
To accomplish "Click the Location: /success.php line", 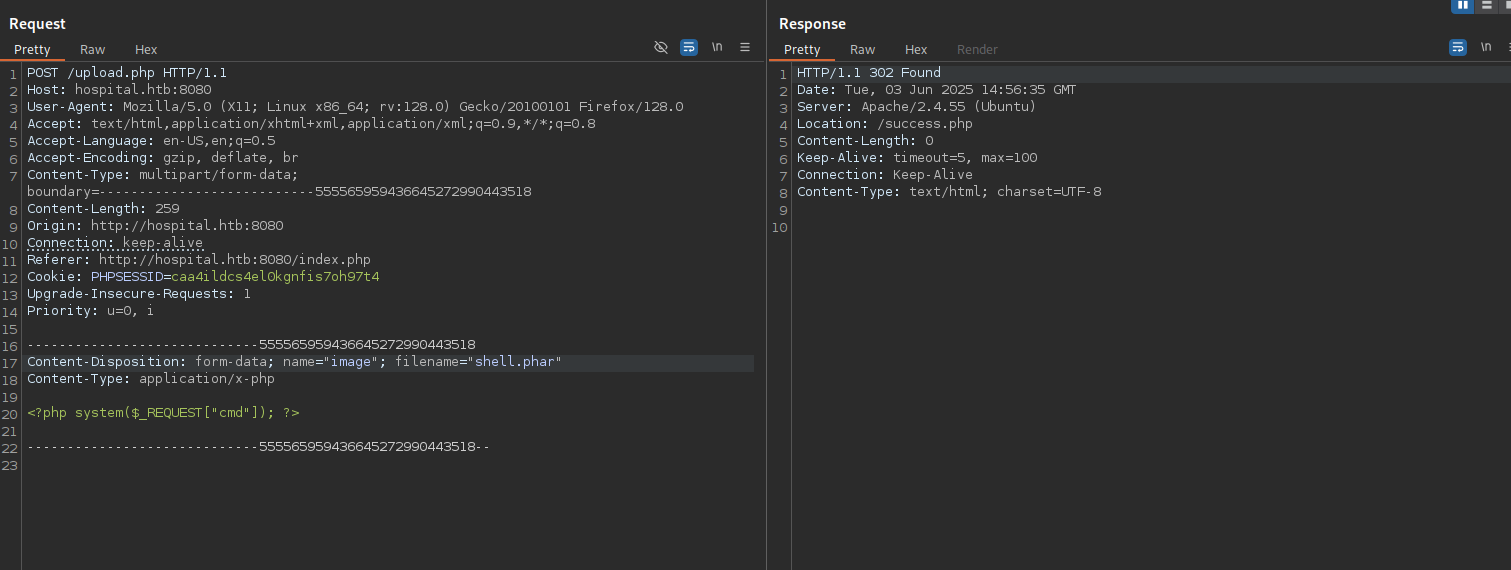I will (x=885, y=124).
